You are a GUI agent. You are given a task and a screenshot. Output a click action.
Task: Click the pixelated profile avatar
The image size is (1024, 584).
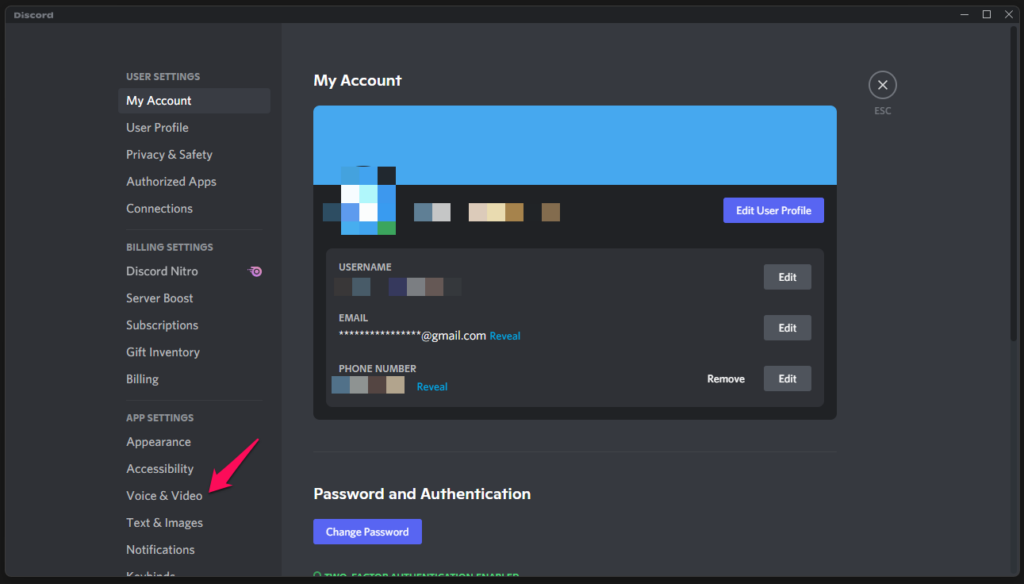pos(368,201)
